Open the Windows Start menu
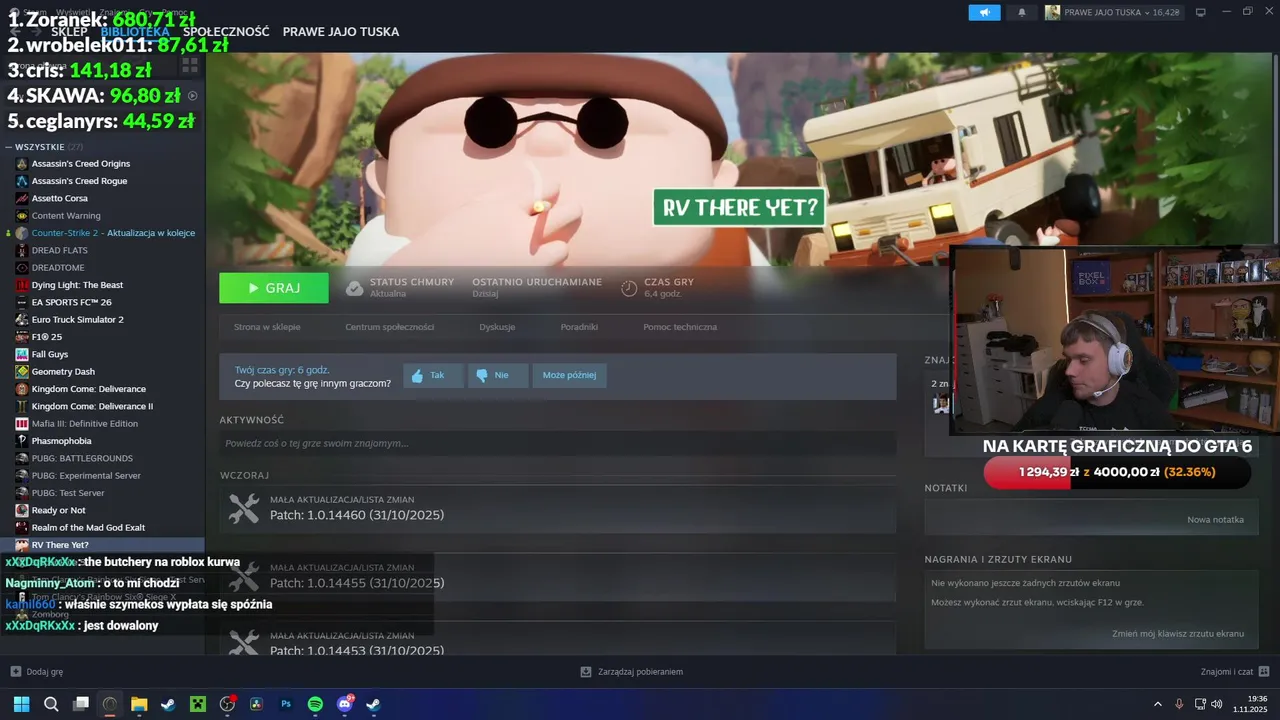The height and width of the screenshot is (720, 1280). 21,704
